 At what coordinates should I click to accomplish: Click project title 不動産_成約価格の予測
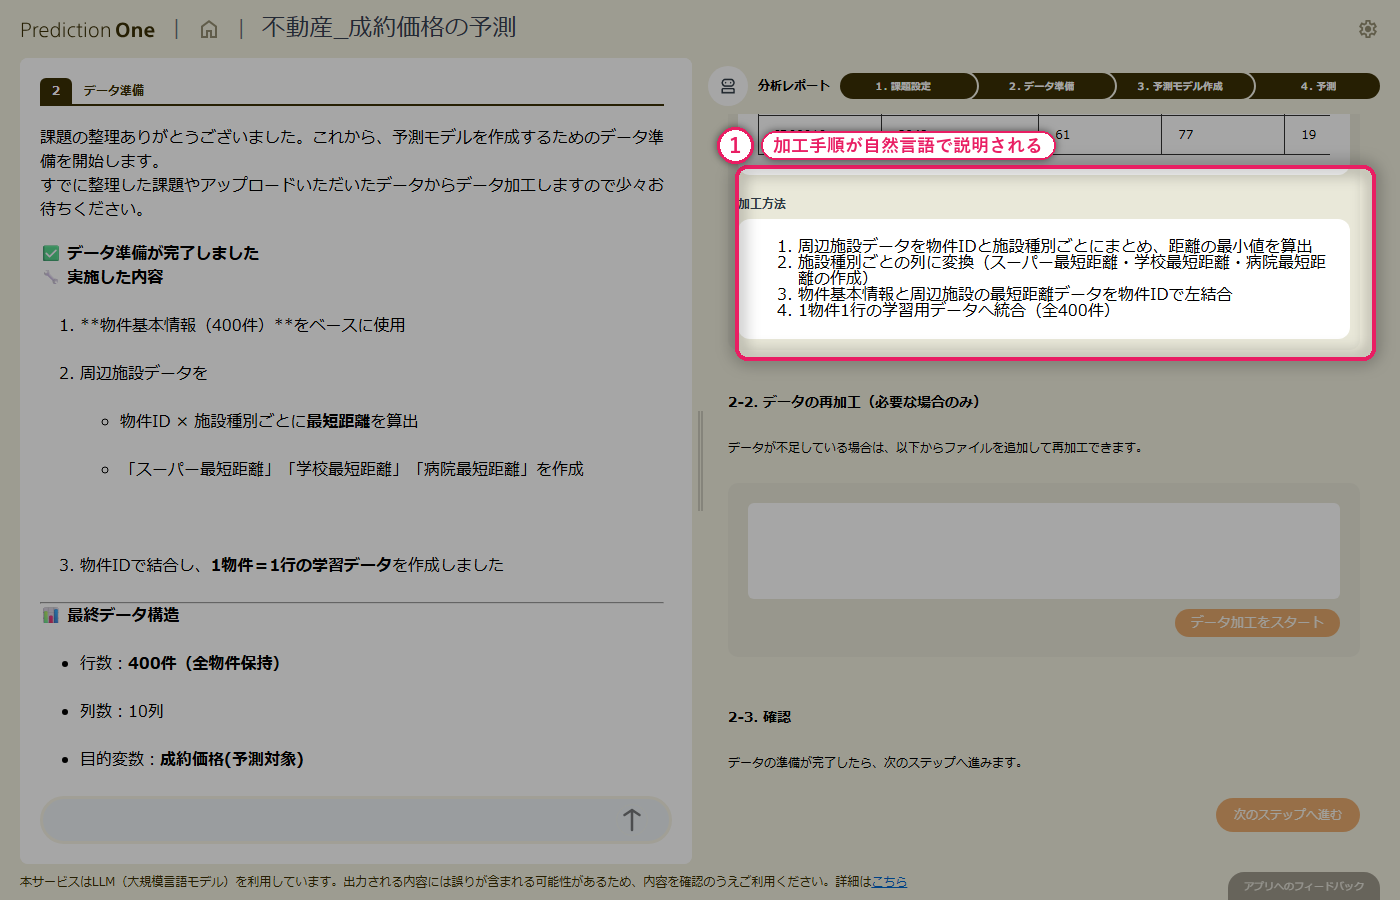pyautogui.click(x=389, y=28)
